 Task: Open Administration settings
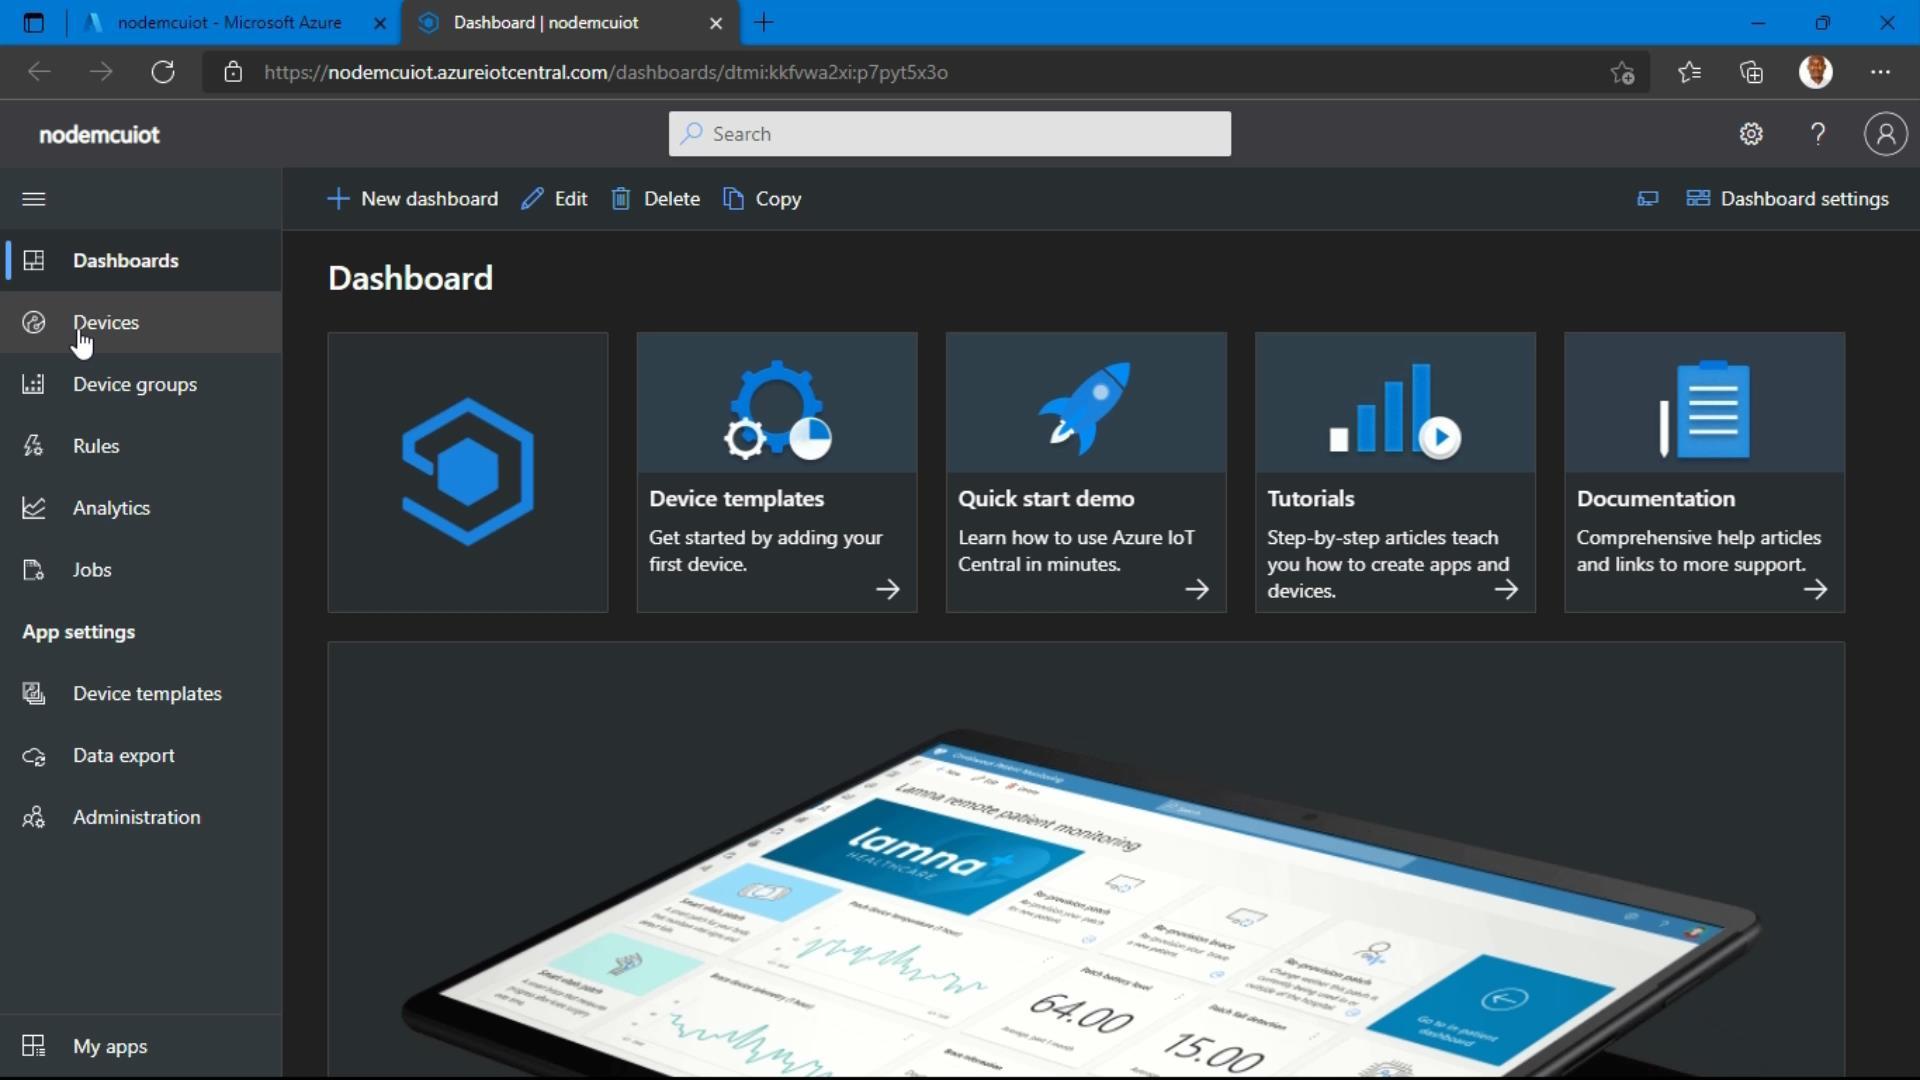pos(136,818)
